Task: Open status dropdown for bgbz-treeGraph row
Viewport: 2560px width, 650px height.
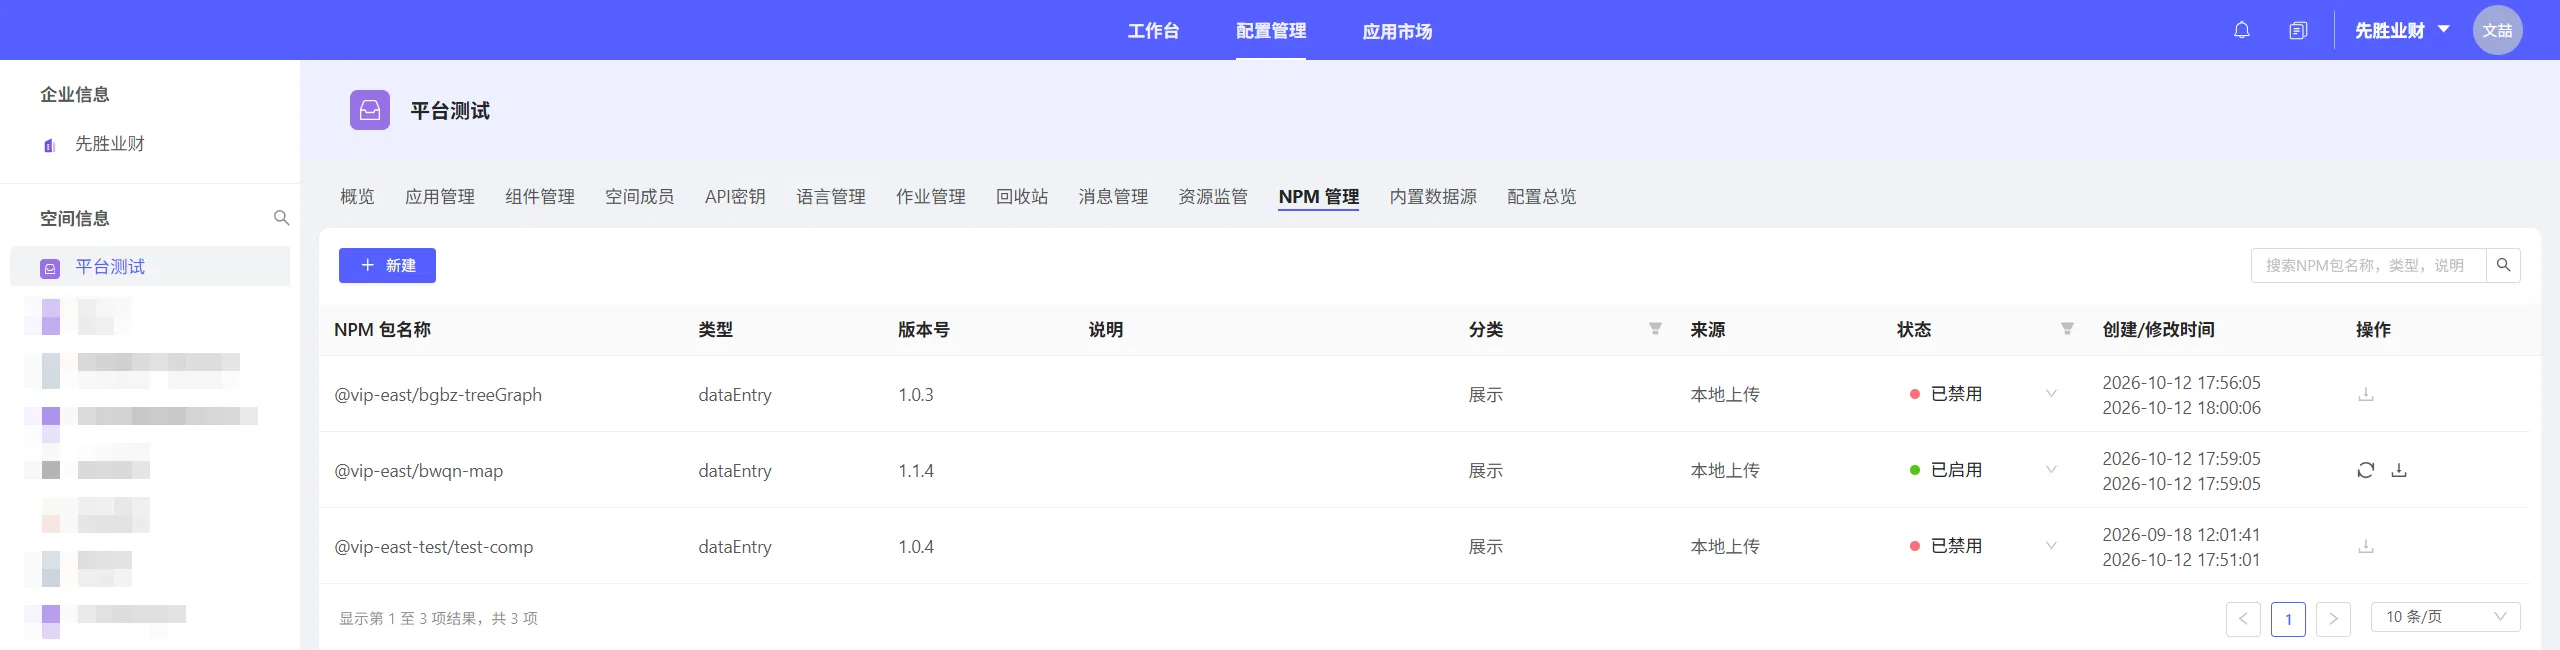Action: coord(2051,394)
